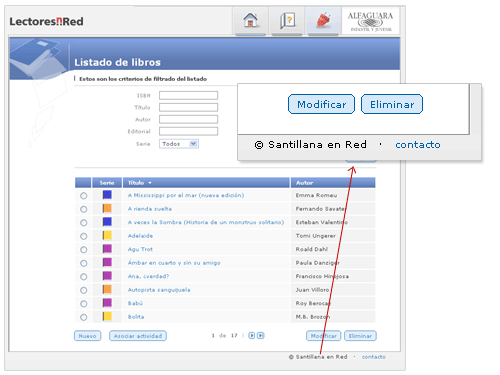The height and width of the screenshot is (375, 500).
Task: Click the Listado de libros heading
Action: [x=117, y=62]
